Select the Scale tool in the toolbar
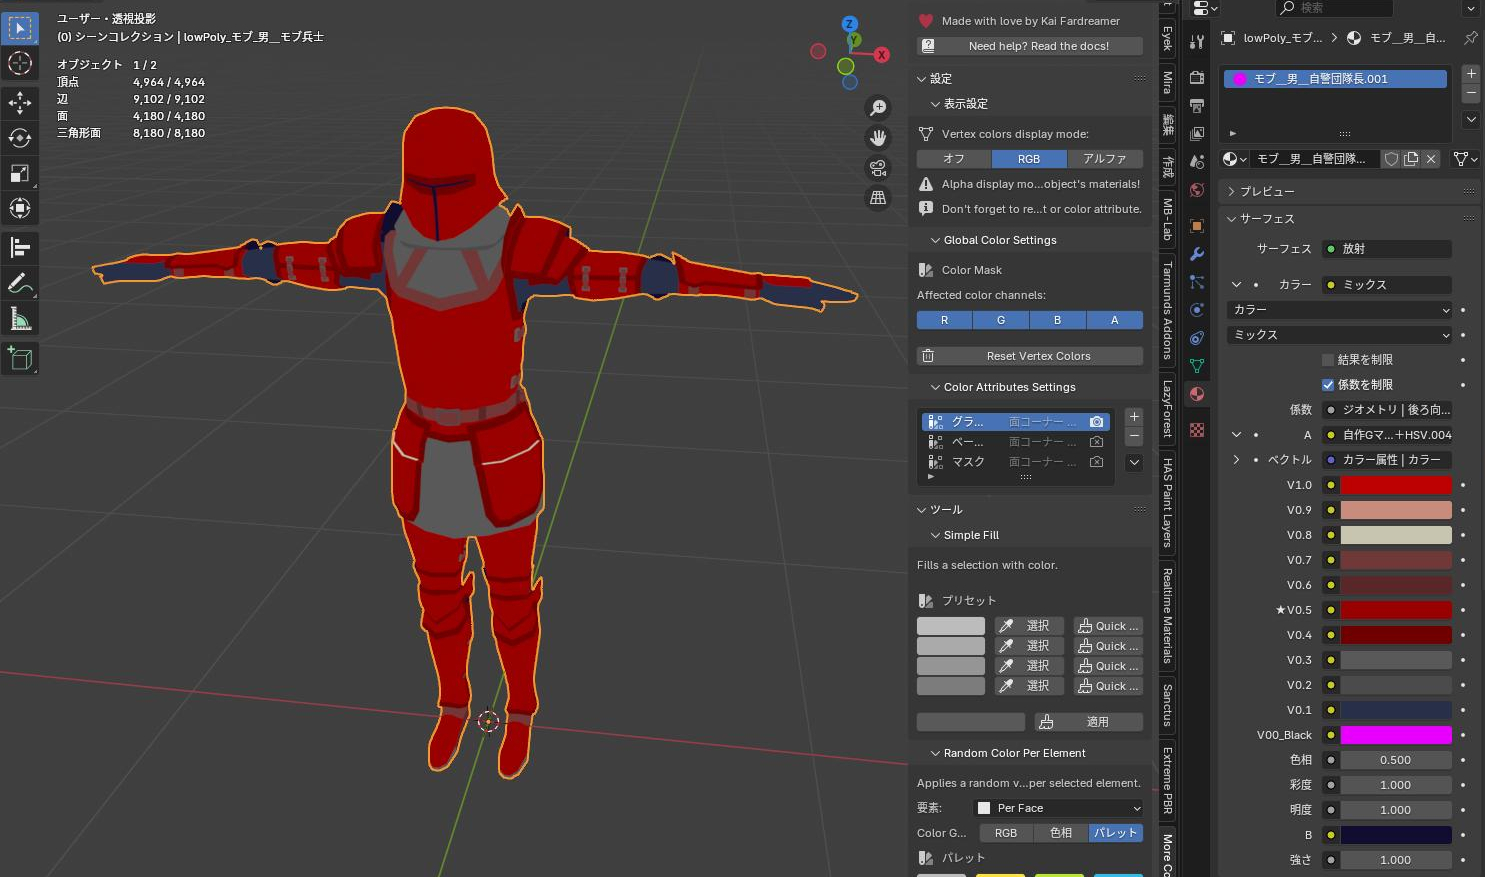 pyautogui.click(x=20, y=173)
